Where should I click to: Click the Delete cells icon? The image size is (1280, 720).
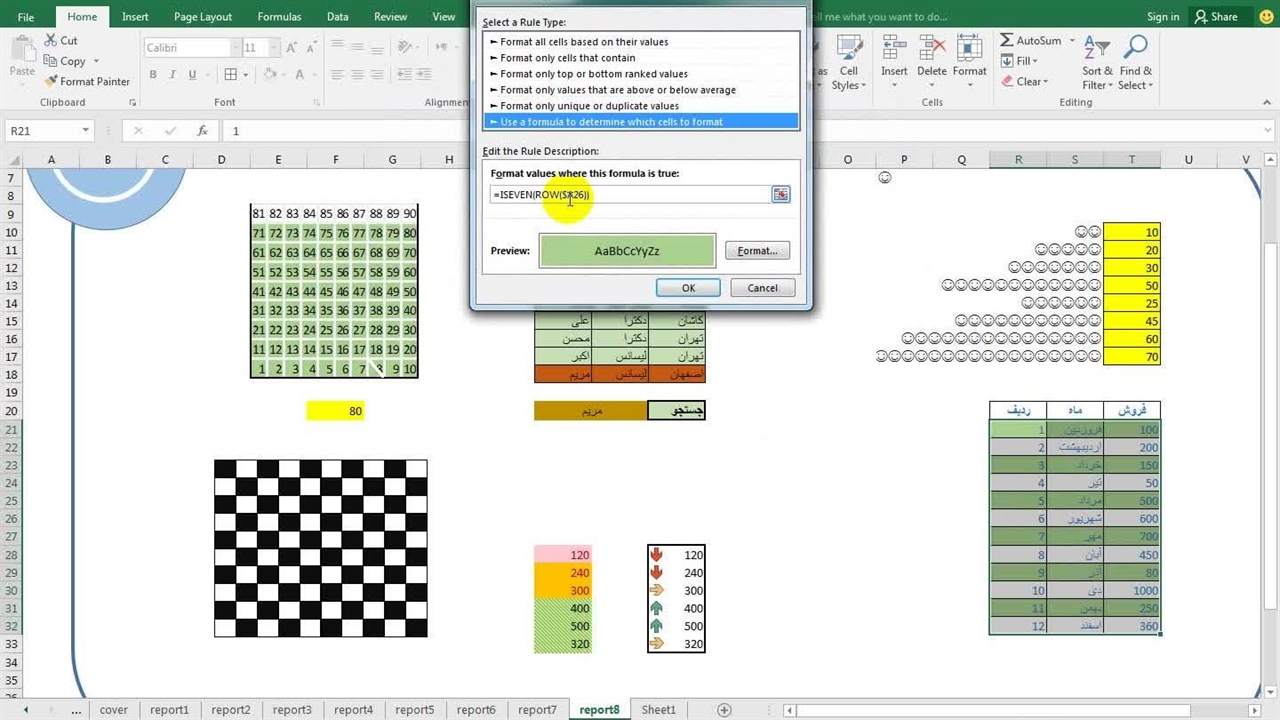(x=931, y=51)
